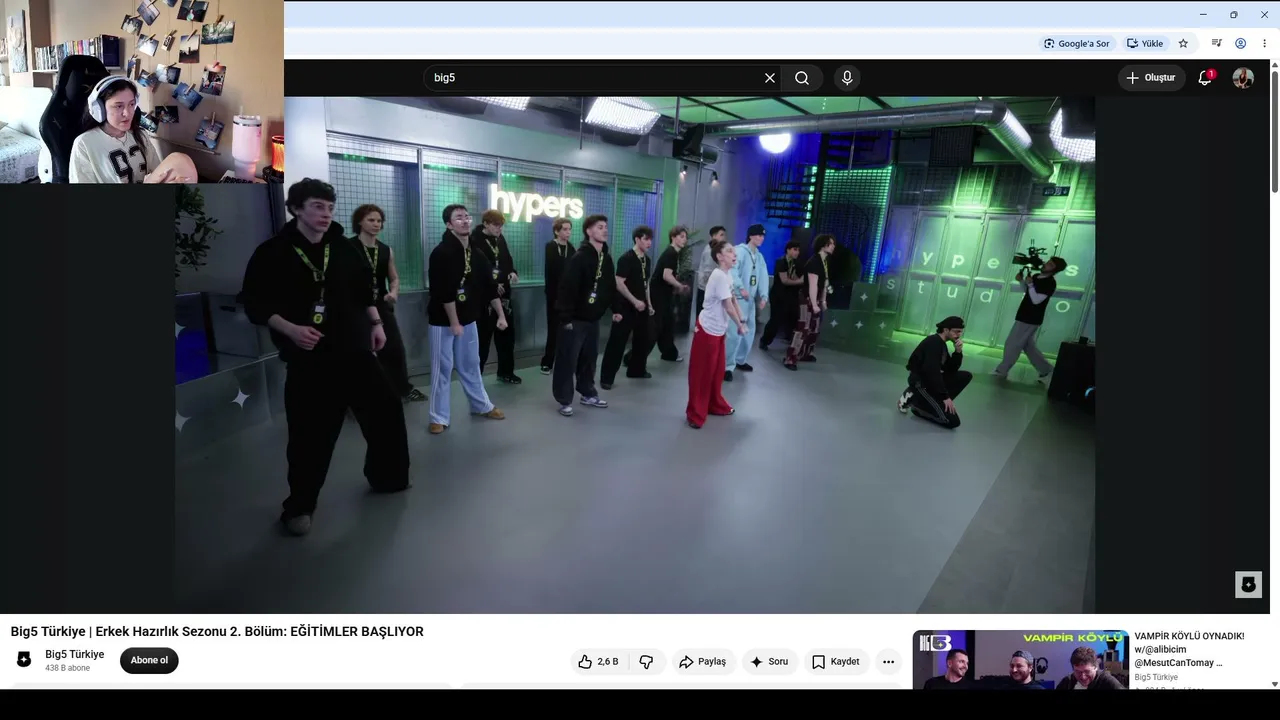
Task: Minimize the Chrome window
Action: pyautogui.click(x=1203, y=15)
